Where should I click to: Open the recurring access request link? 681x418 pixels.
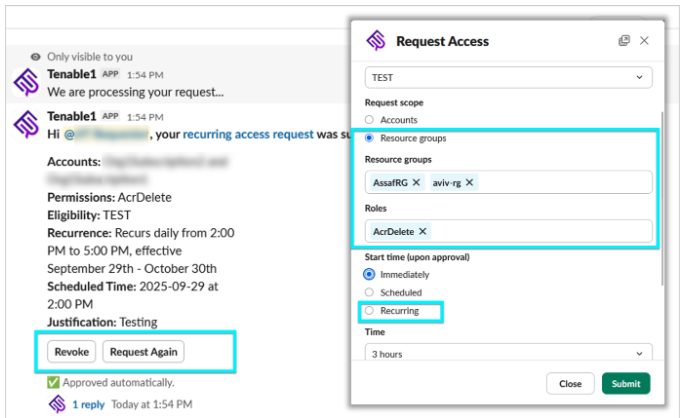pos(248,134)
